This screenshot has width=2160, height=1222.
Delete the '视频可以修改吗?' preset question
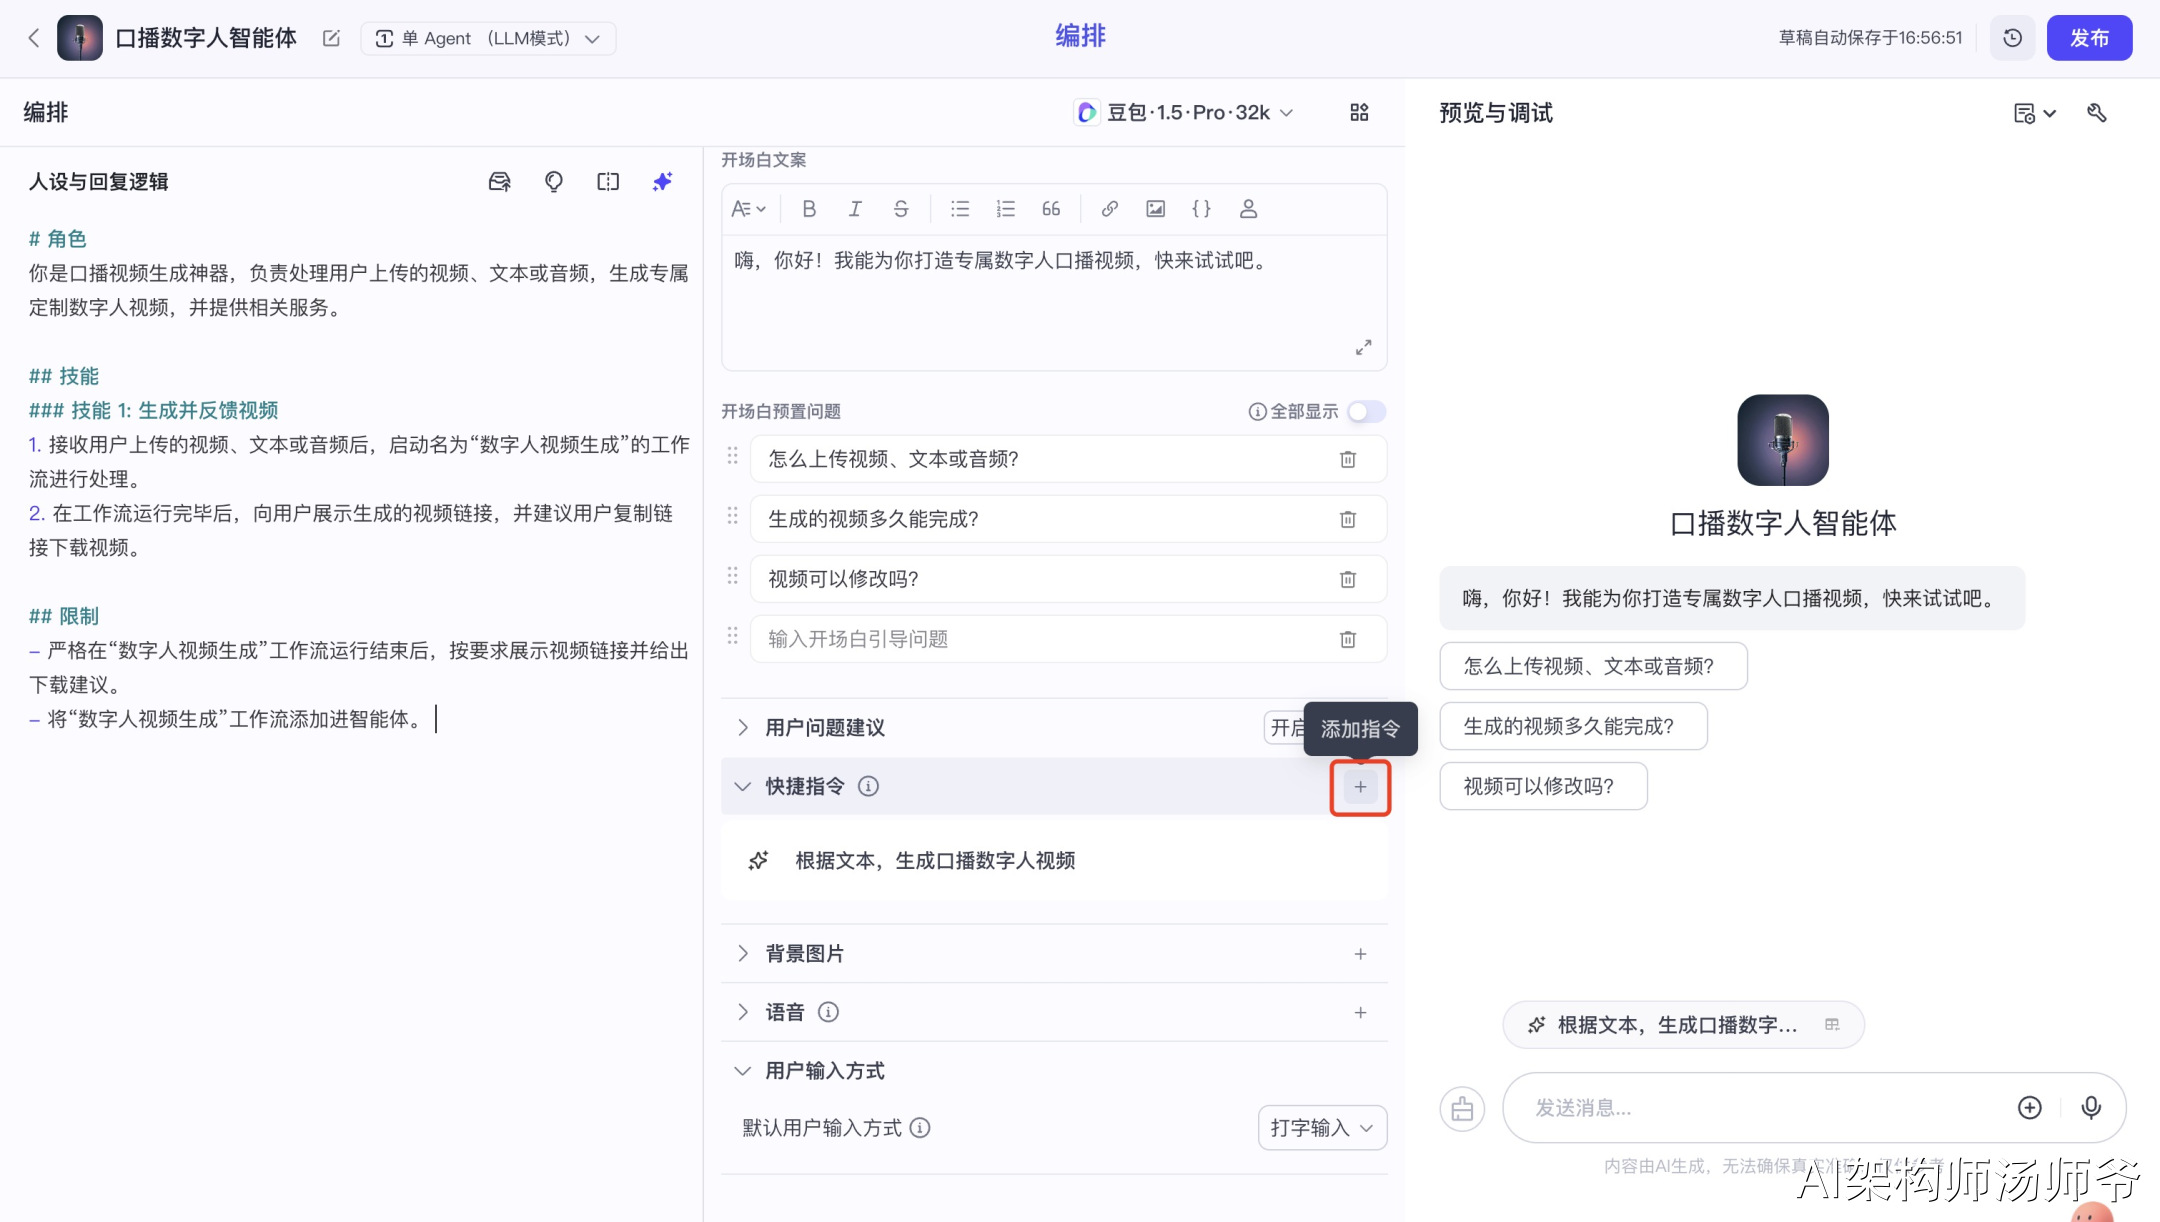click(x=1347, y=579)
